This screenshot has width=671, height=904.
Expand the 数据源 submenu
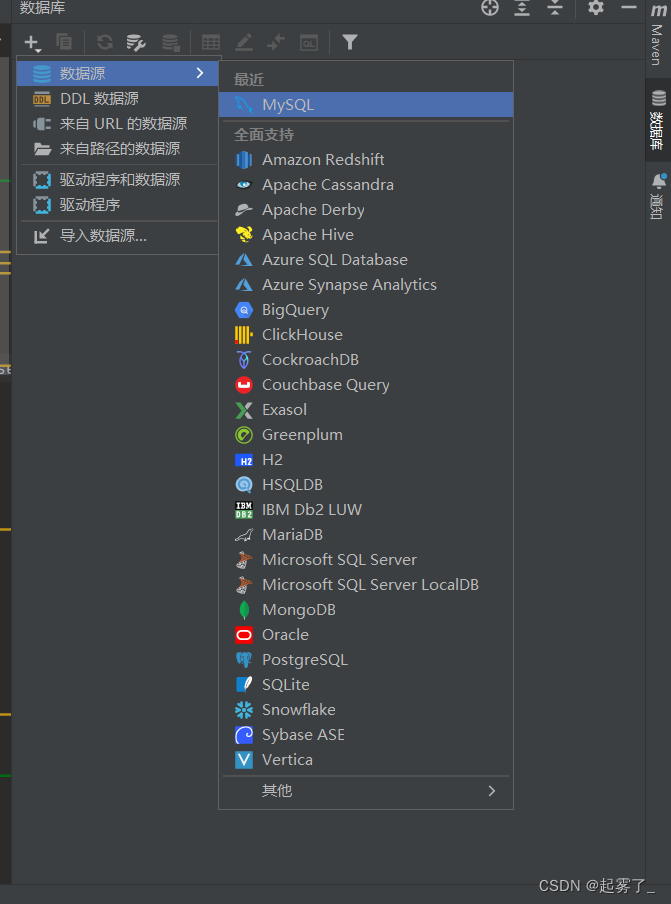pos(118,73)
